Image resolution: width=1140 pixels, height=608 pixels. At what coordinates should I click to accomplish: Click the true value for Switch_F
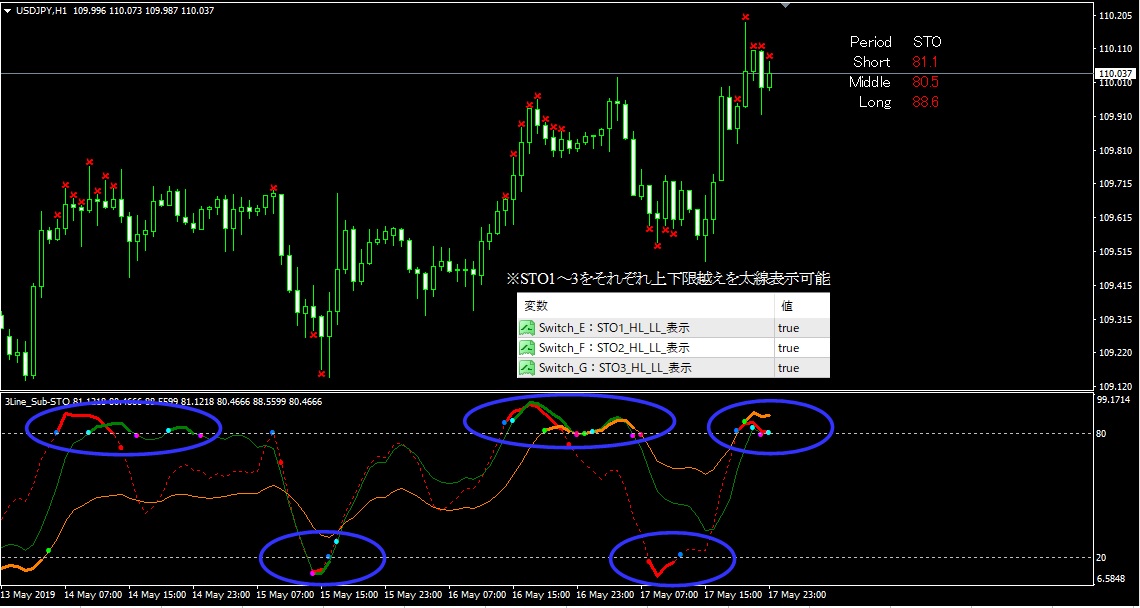[788, 348]
